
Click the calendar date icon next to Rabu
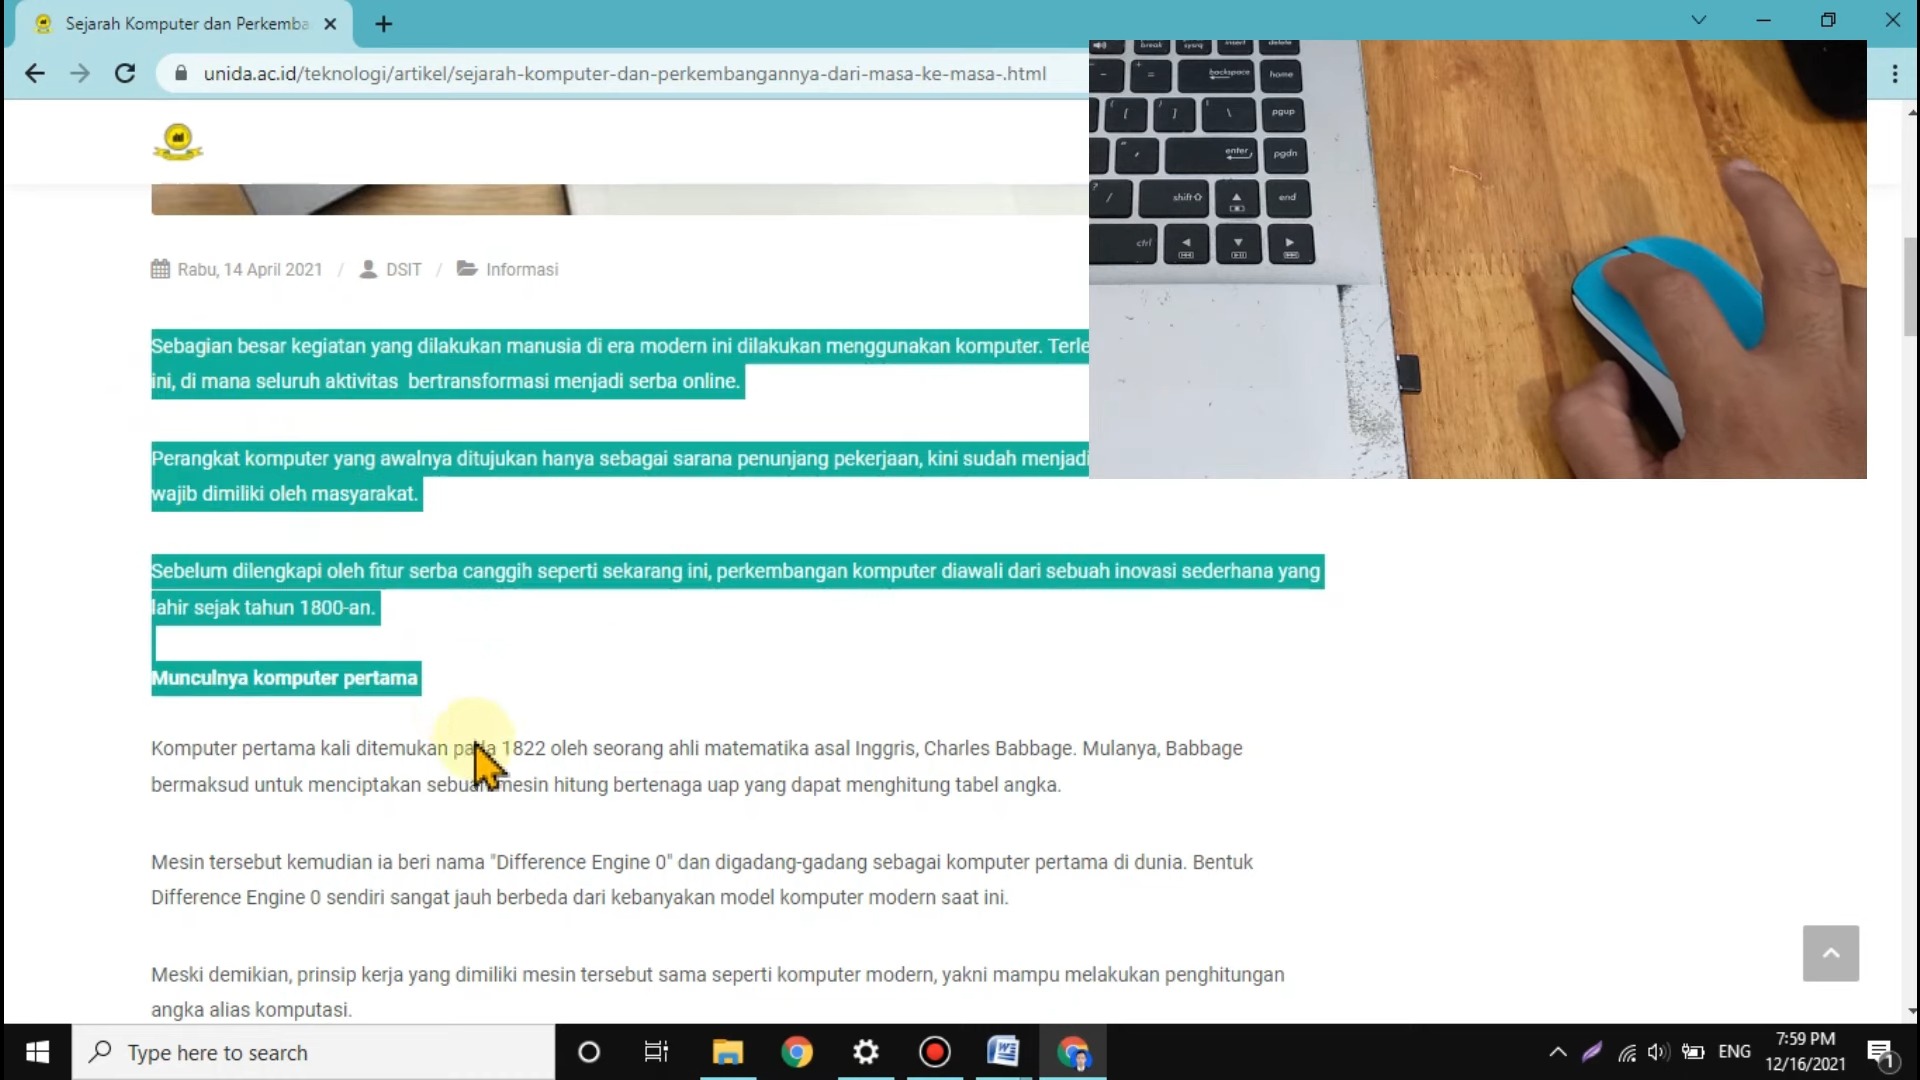(158, 269)
